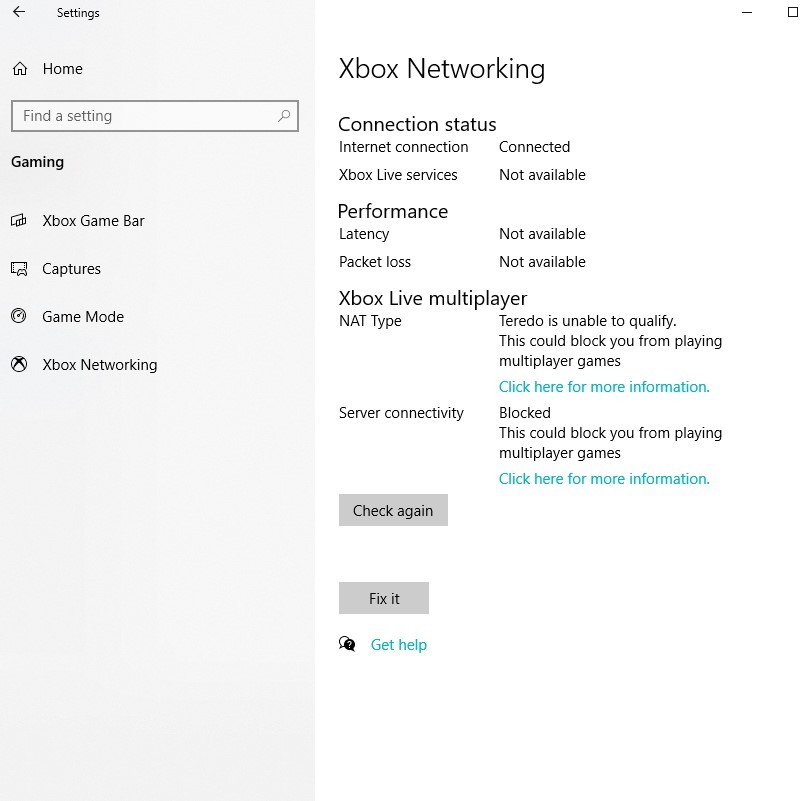Select the Captures icon
The height and width of the screenshot is (801, 805).
(x=19, y=269)
